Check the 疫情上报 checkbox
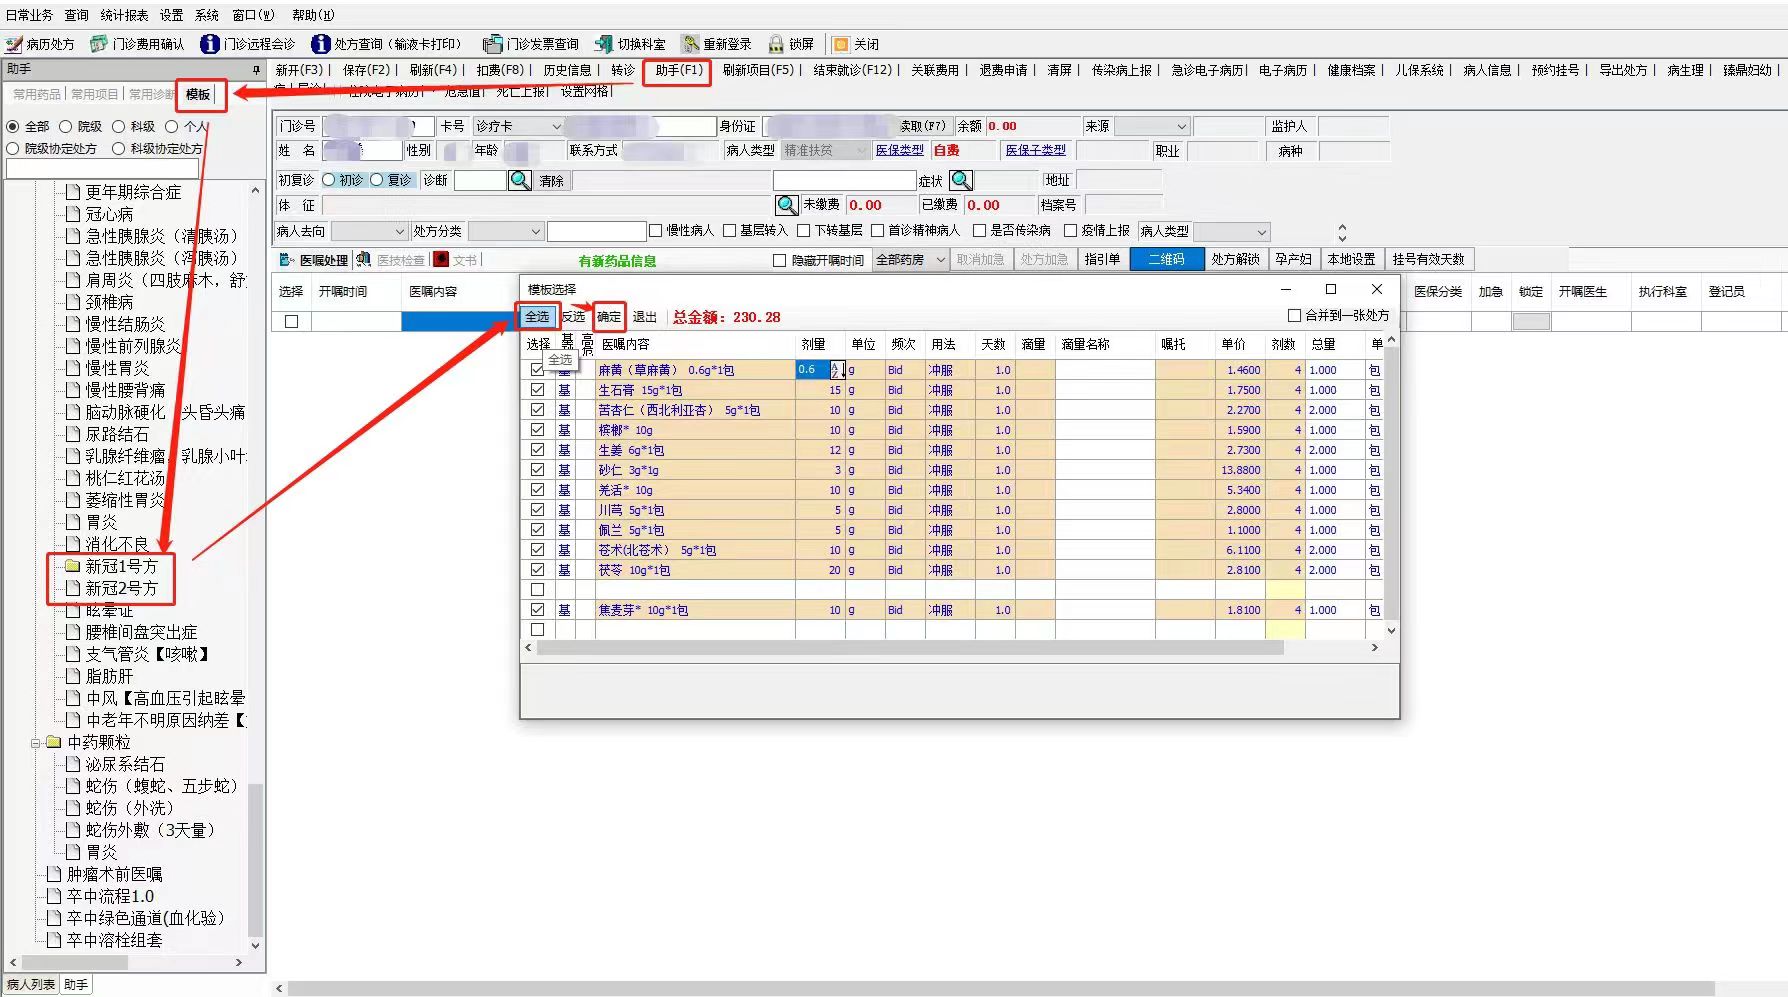Image resolution: width=1788 pixels, height=997 pixels. click(x=1070, y=231)
